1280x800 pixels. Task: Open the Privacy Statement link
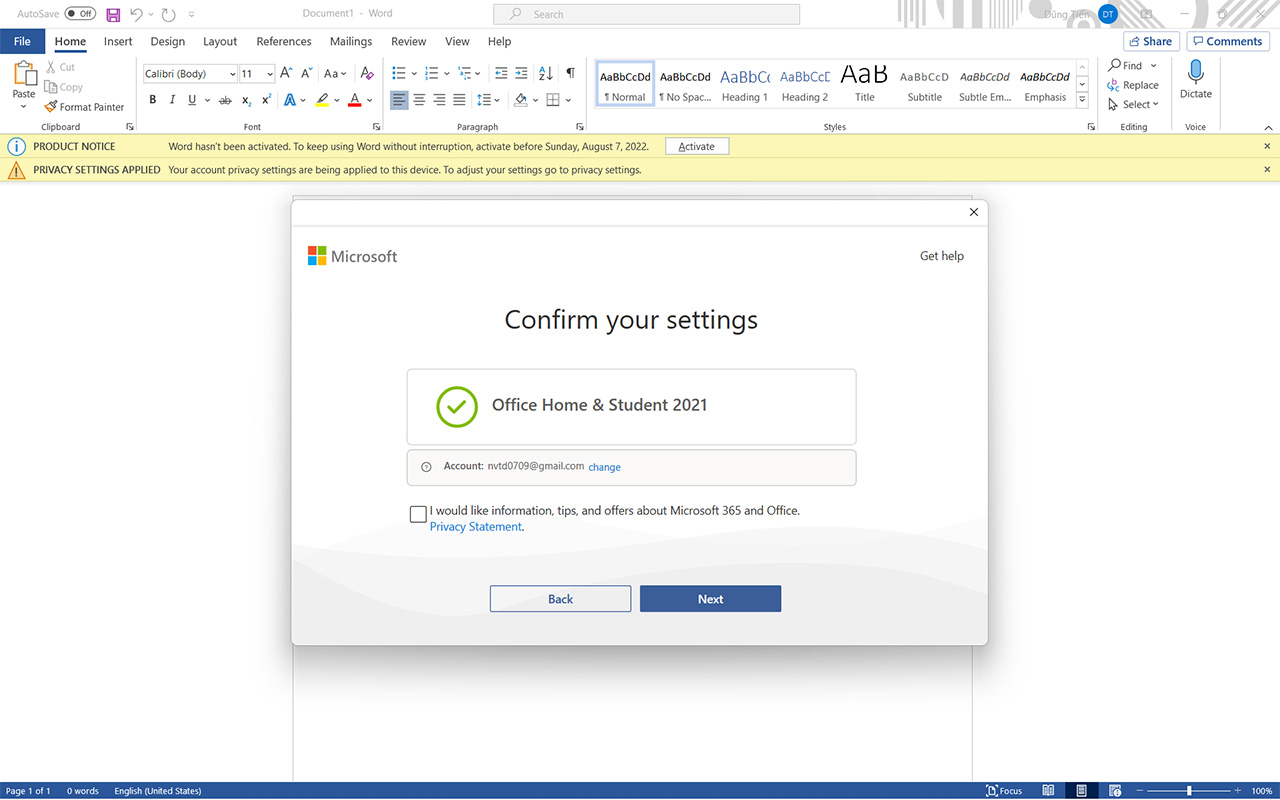pyautogui.click(x=476, y=527)
